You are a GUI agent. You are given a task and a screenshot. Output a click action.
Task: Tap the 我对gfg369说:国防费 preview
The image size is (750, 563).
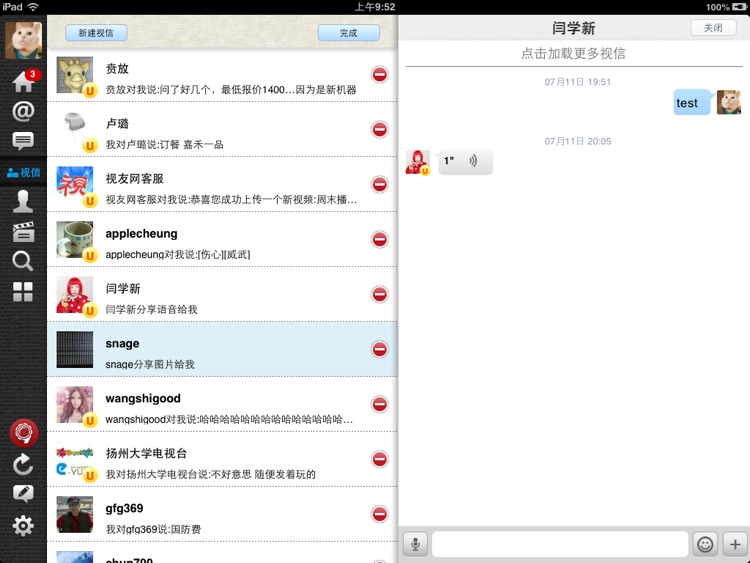pyautogui.click(x=153, y=530)
